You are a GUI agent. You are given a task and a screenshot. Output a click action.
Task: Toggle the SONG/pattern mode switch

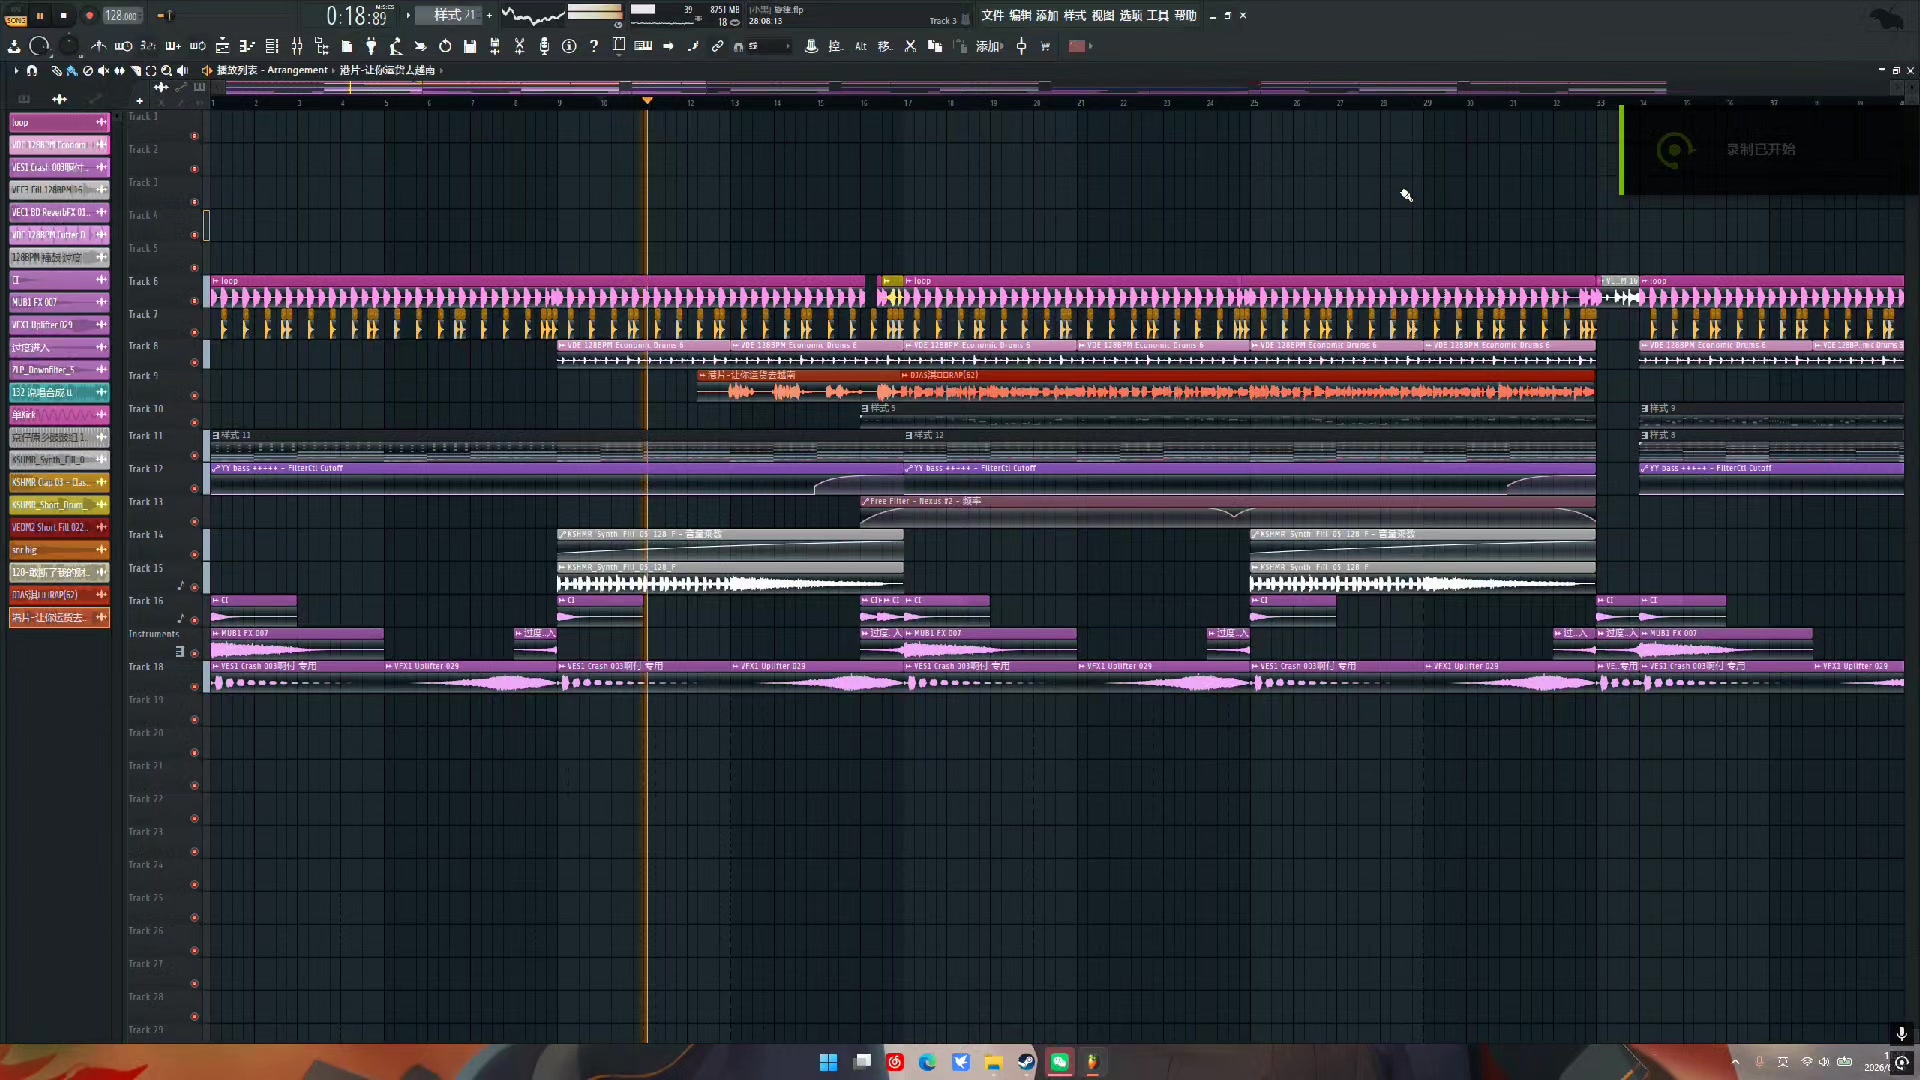pyautogui.click(x=16, y=16)
